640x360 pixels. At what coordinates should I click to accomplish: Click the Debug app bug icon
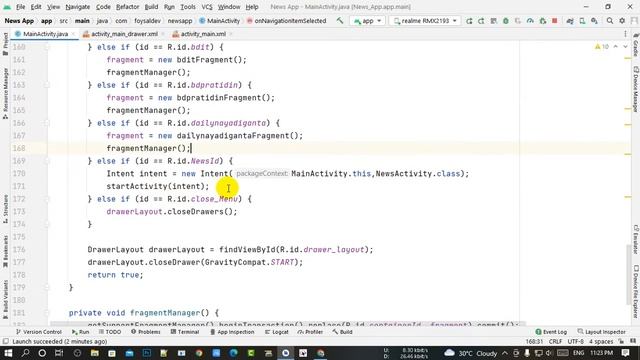pos(506,20)
